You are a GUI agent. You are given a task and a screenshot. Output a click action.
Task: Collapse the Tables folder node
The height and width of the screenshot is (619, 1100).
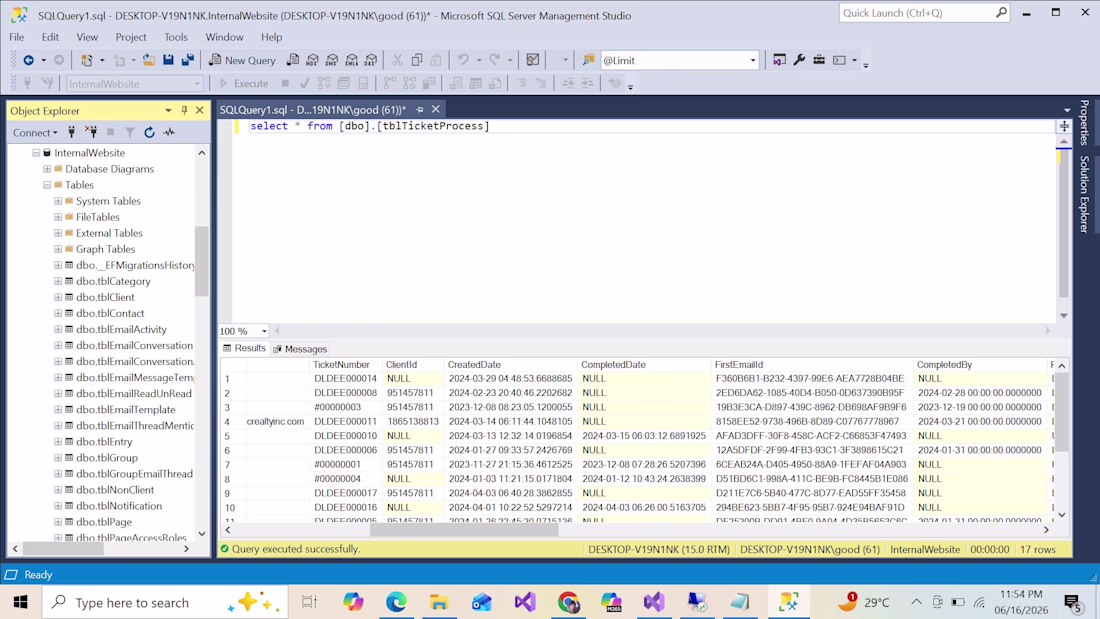47,185
